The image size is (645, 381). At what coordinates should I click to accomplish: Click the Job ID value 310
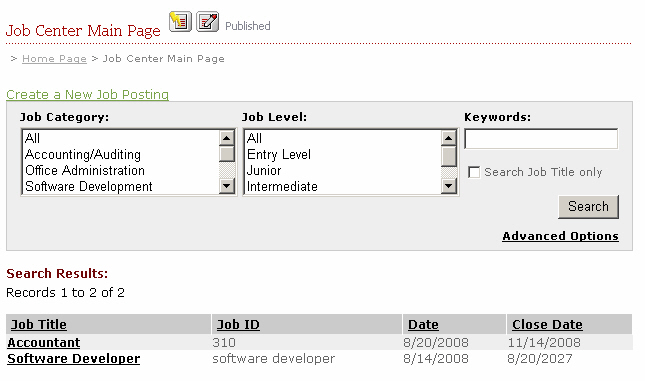tap(224, 342)
